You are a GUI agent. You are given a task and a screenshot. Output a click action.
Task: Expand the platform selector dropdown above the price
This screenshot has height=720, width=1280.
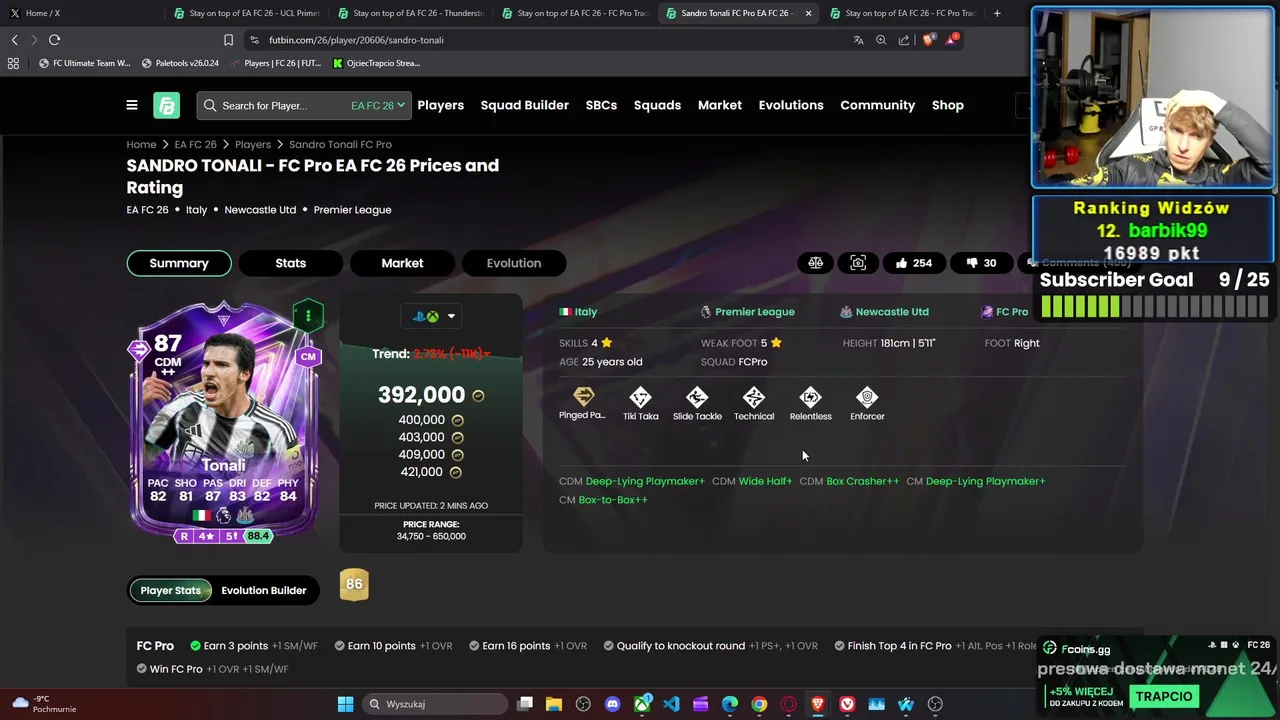click(433, 316)
